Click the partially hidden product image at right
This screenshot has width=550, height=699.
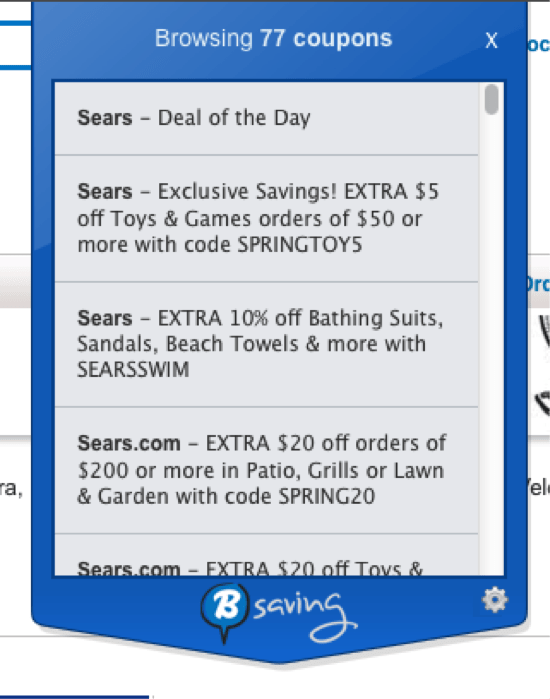pos(544,366)
